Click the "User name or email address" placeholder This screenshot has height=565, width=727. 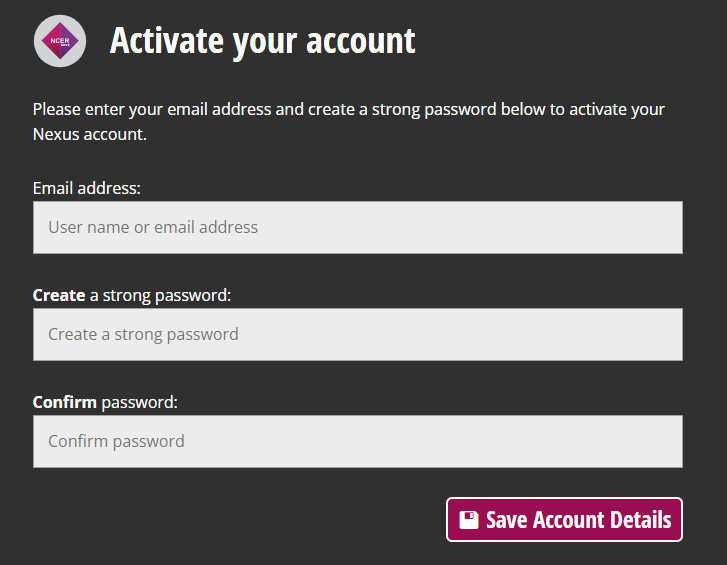click(153, 227)
